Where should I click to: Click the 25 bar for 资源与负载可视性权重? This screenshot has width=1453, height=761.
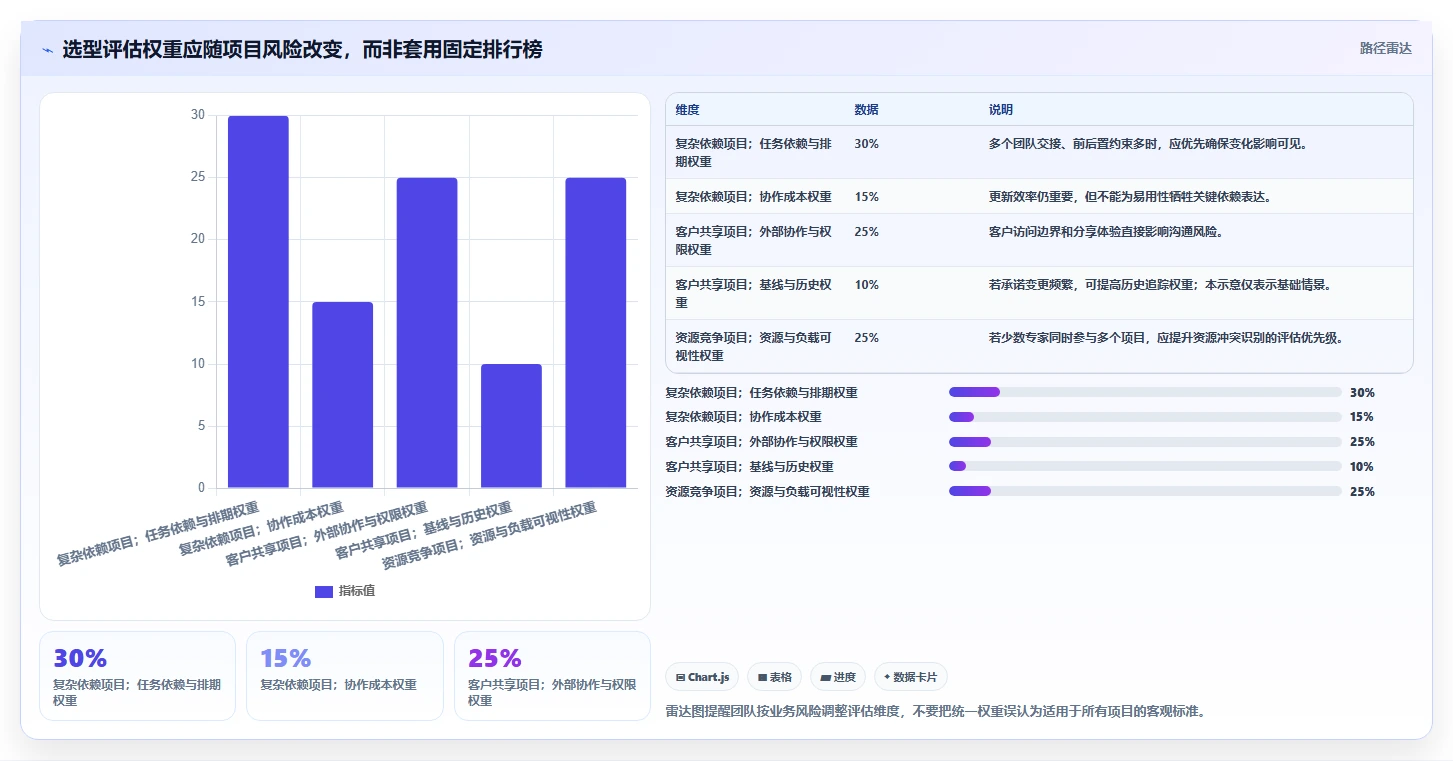tap(596, 333)
